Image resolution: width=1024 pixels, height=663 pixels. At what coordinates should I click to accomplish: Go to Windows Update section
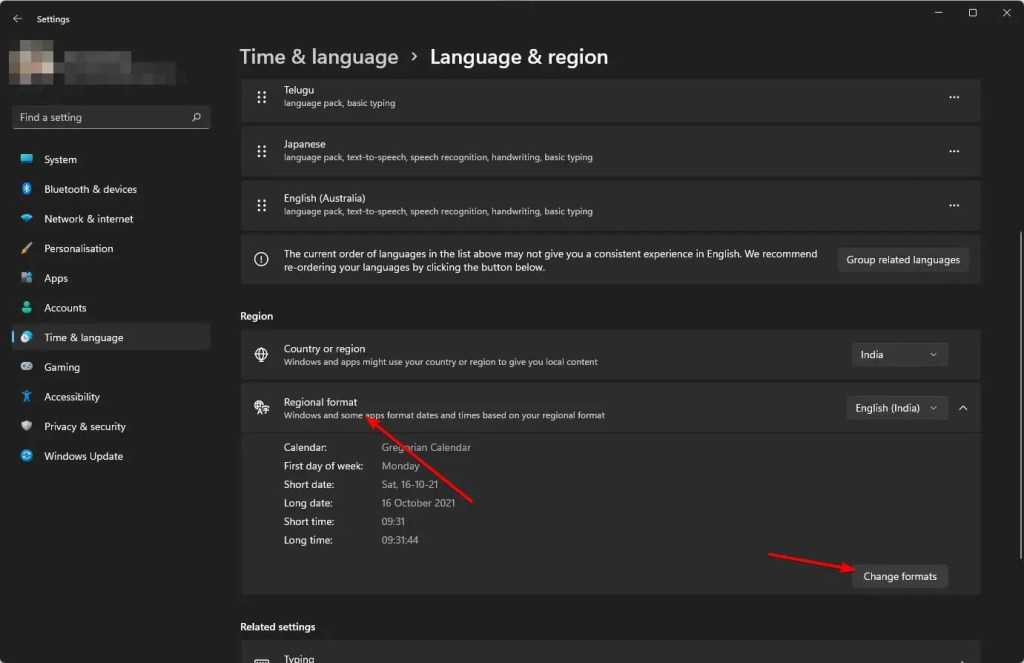pyautogui.click(x=83, y=456)
